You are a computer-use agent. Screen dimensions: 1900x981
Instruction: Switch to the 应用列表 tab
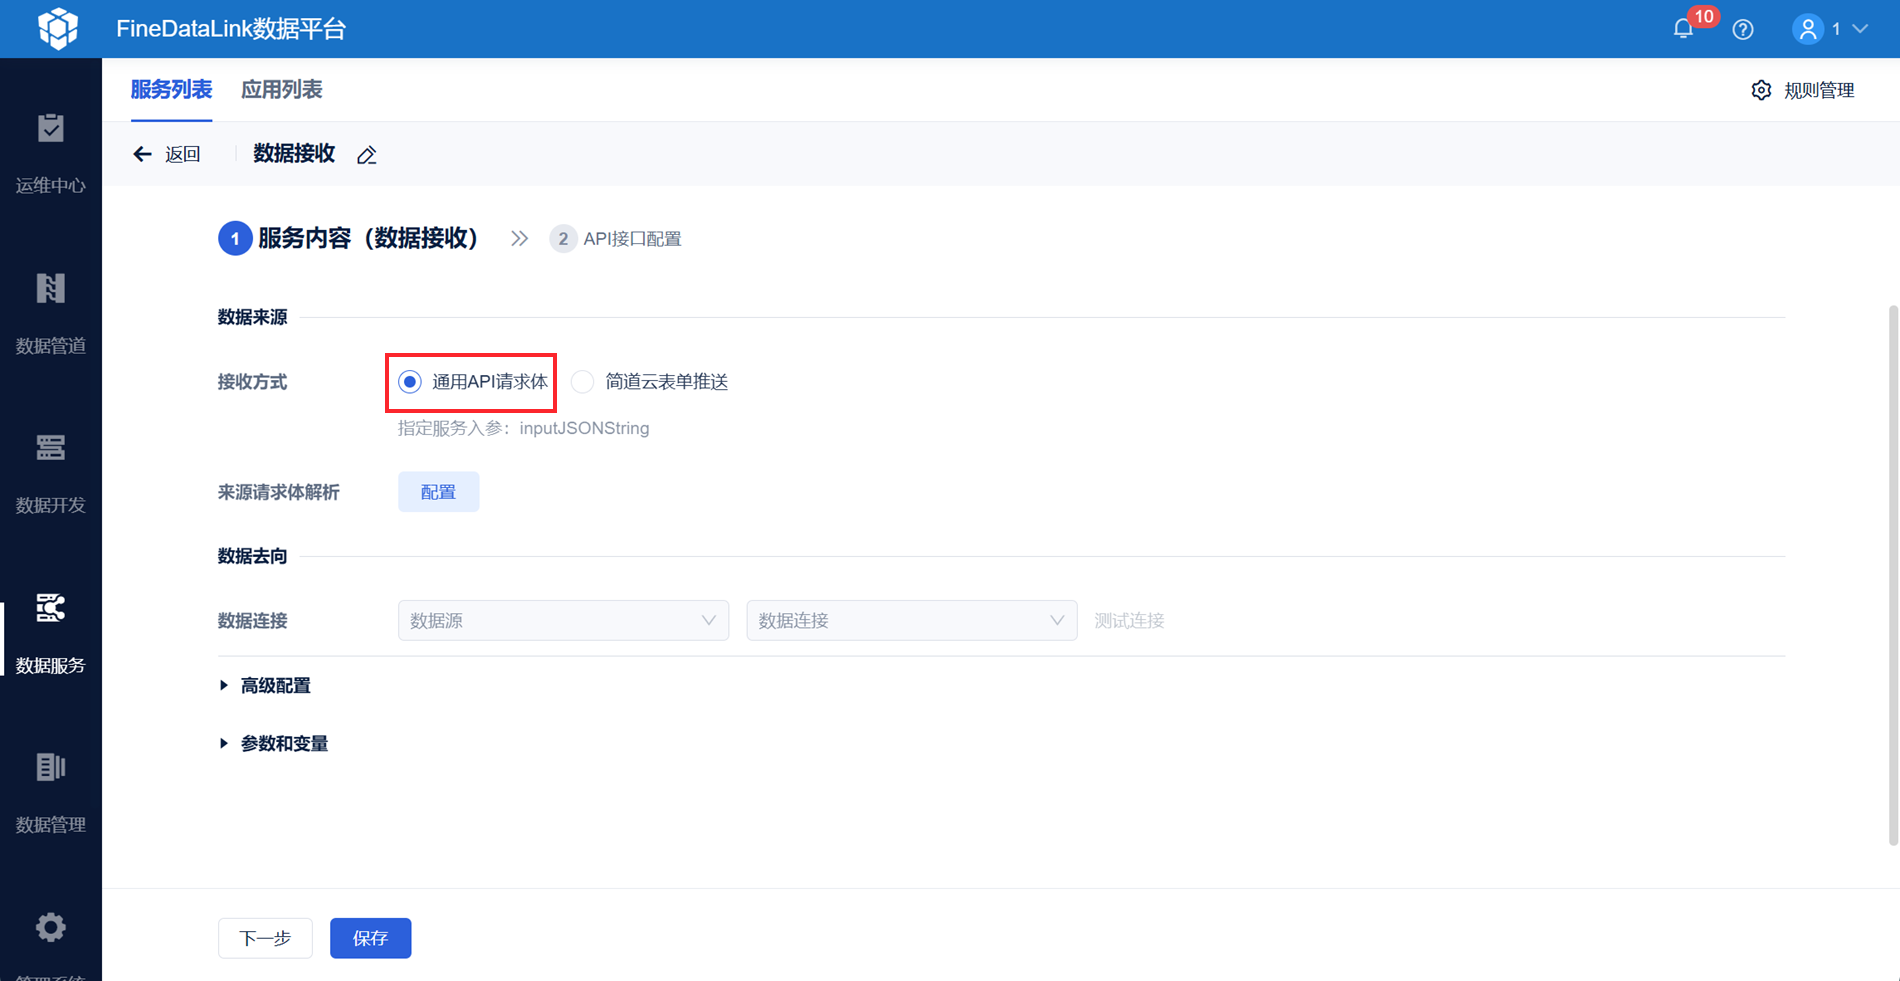click(282, 89)
